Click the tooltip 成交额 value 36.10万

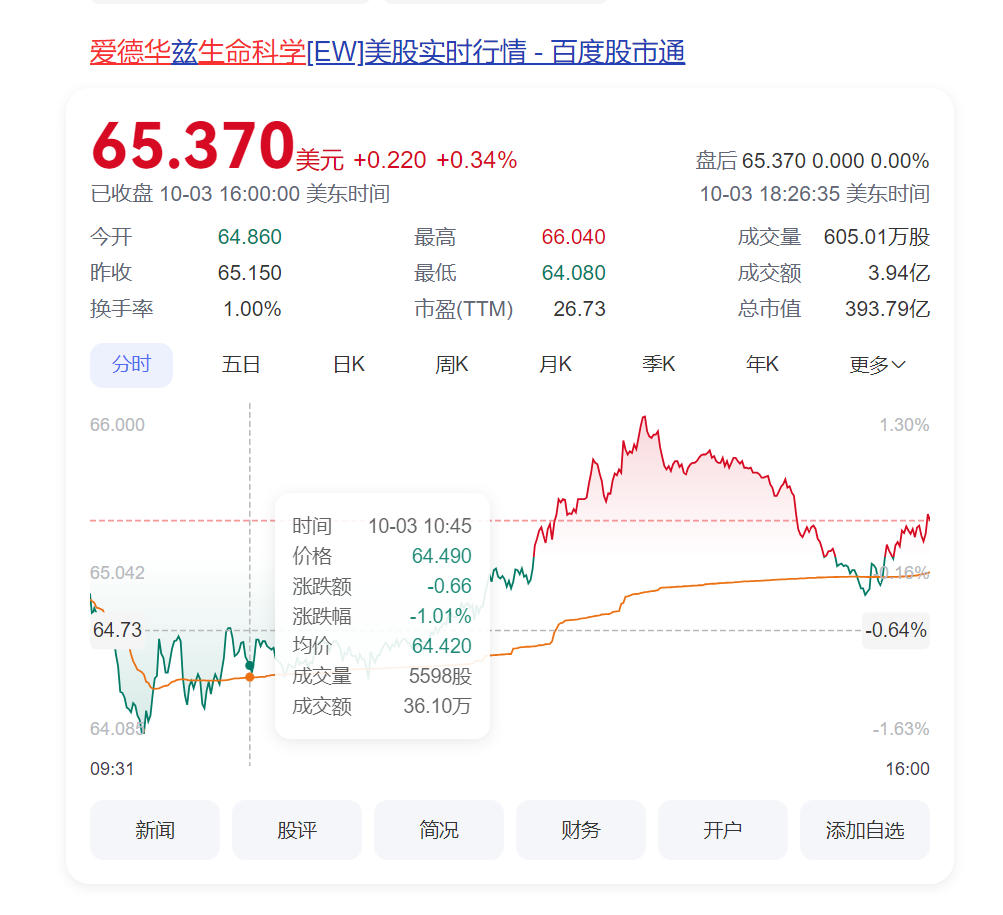click(438, 706)
